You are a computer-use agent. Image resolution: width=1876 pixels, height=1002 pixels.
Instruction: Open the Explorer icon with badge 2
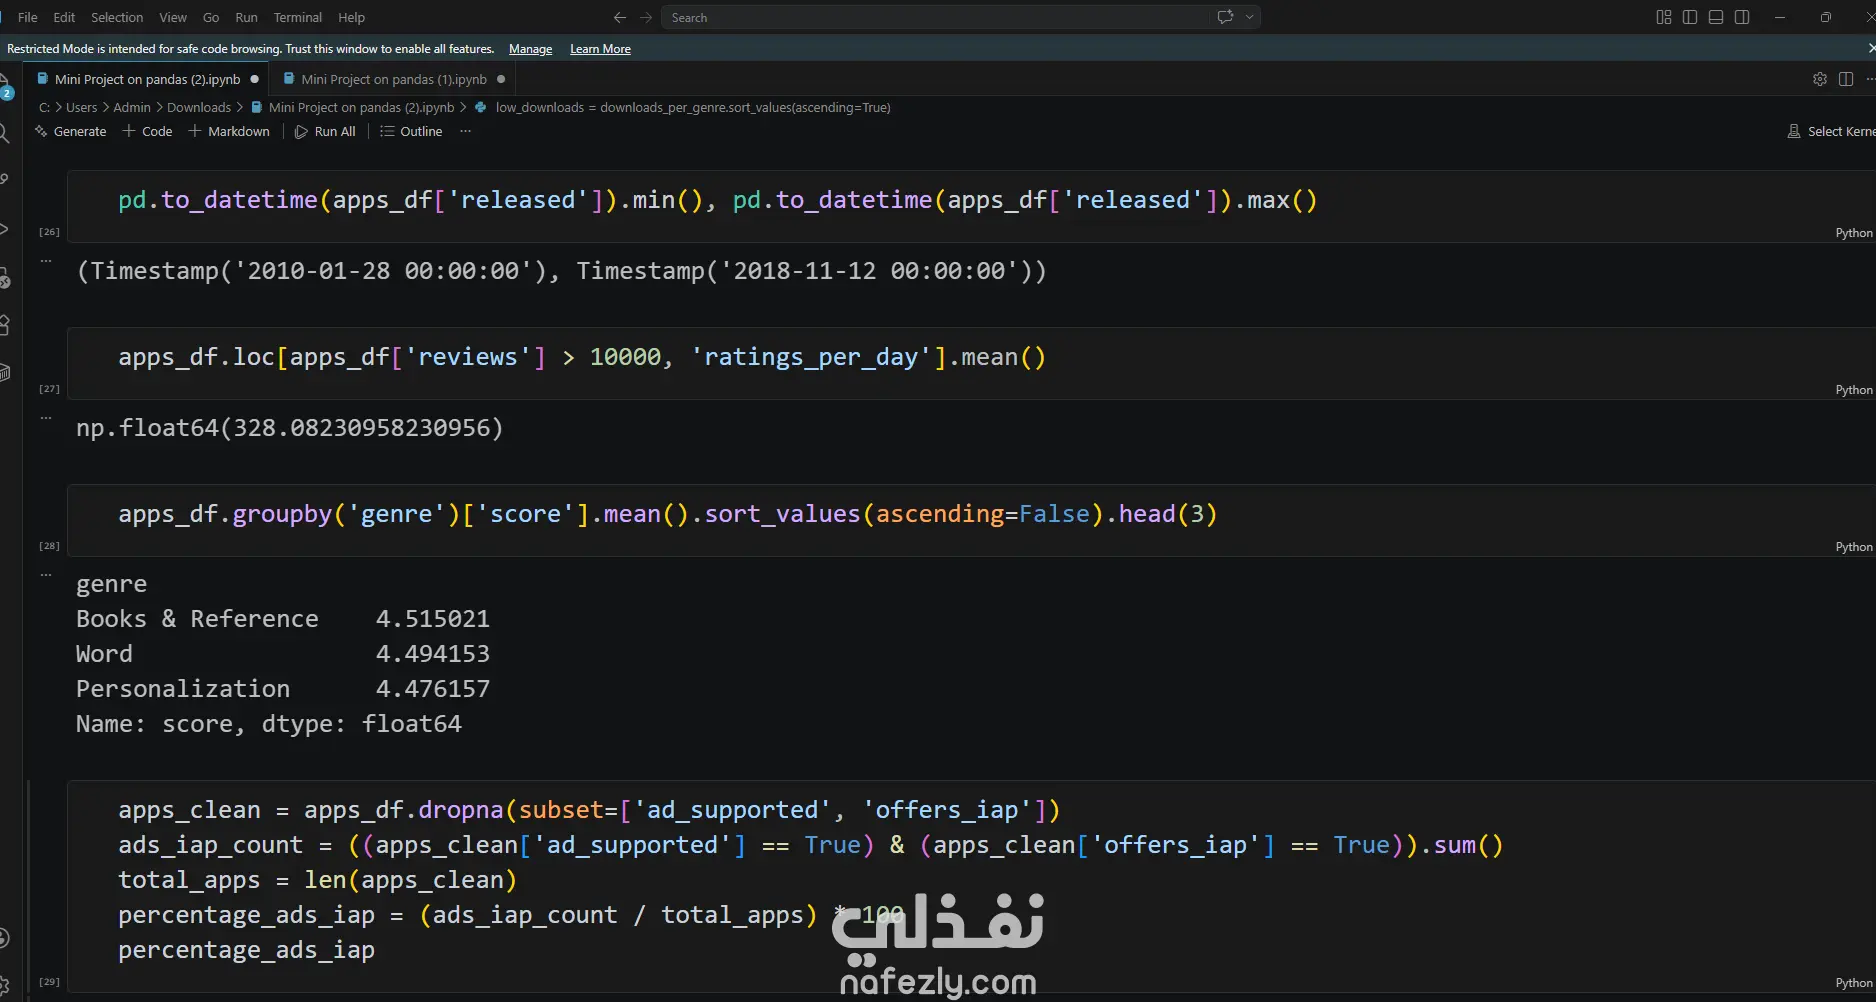coord(5,85)
